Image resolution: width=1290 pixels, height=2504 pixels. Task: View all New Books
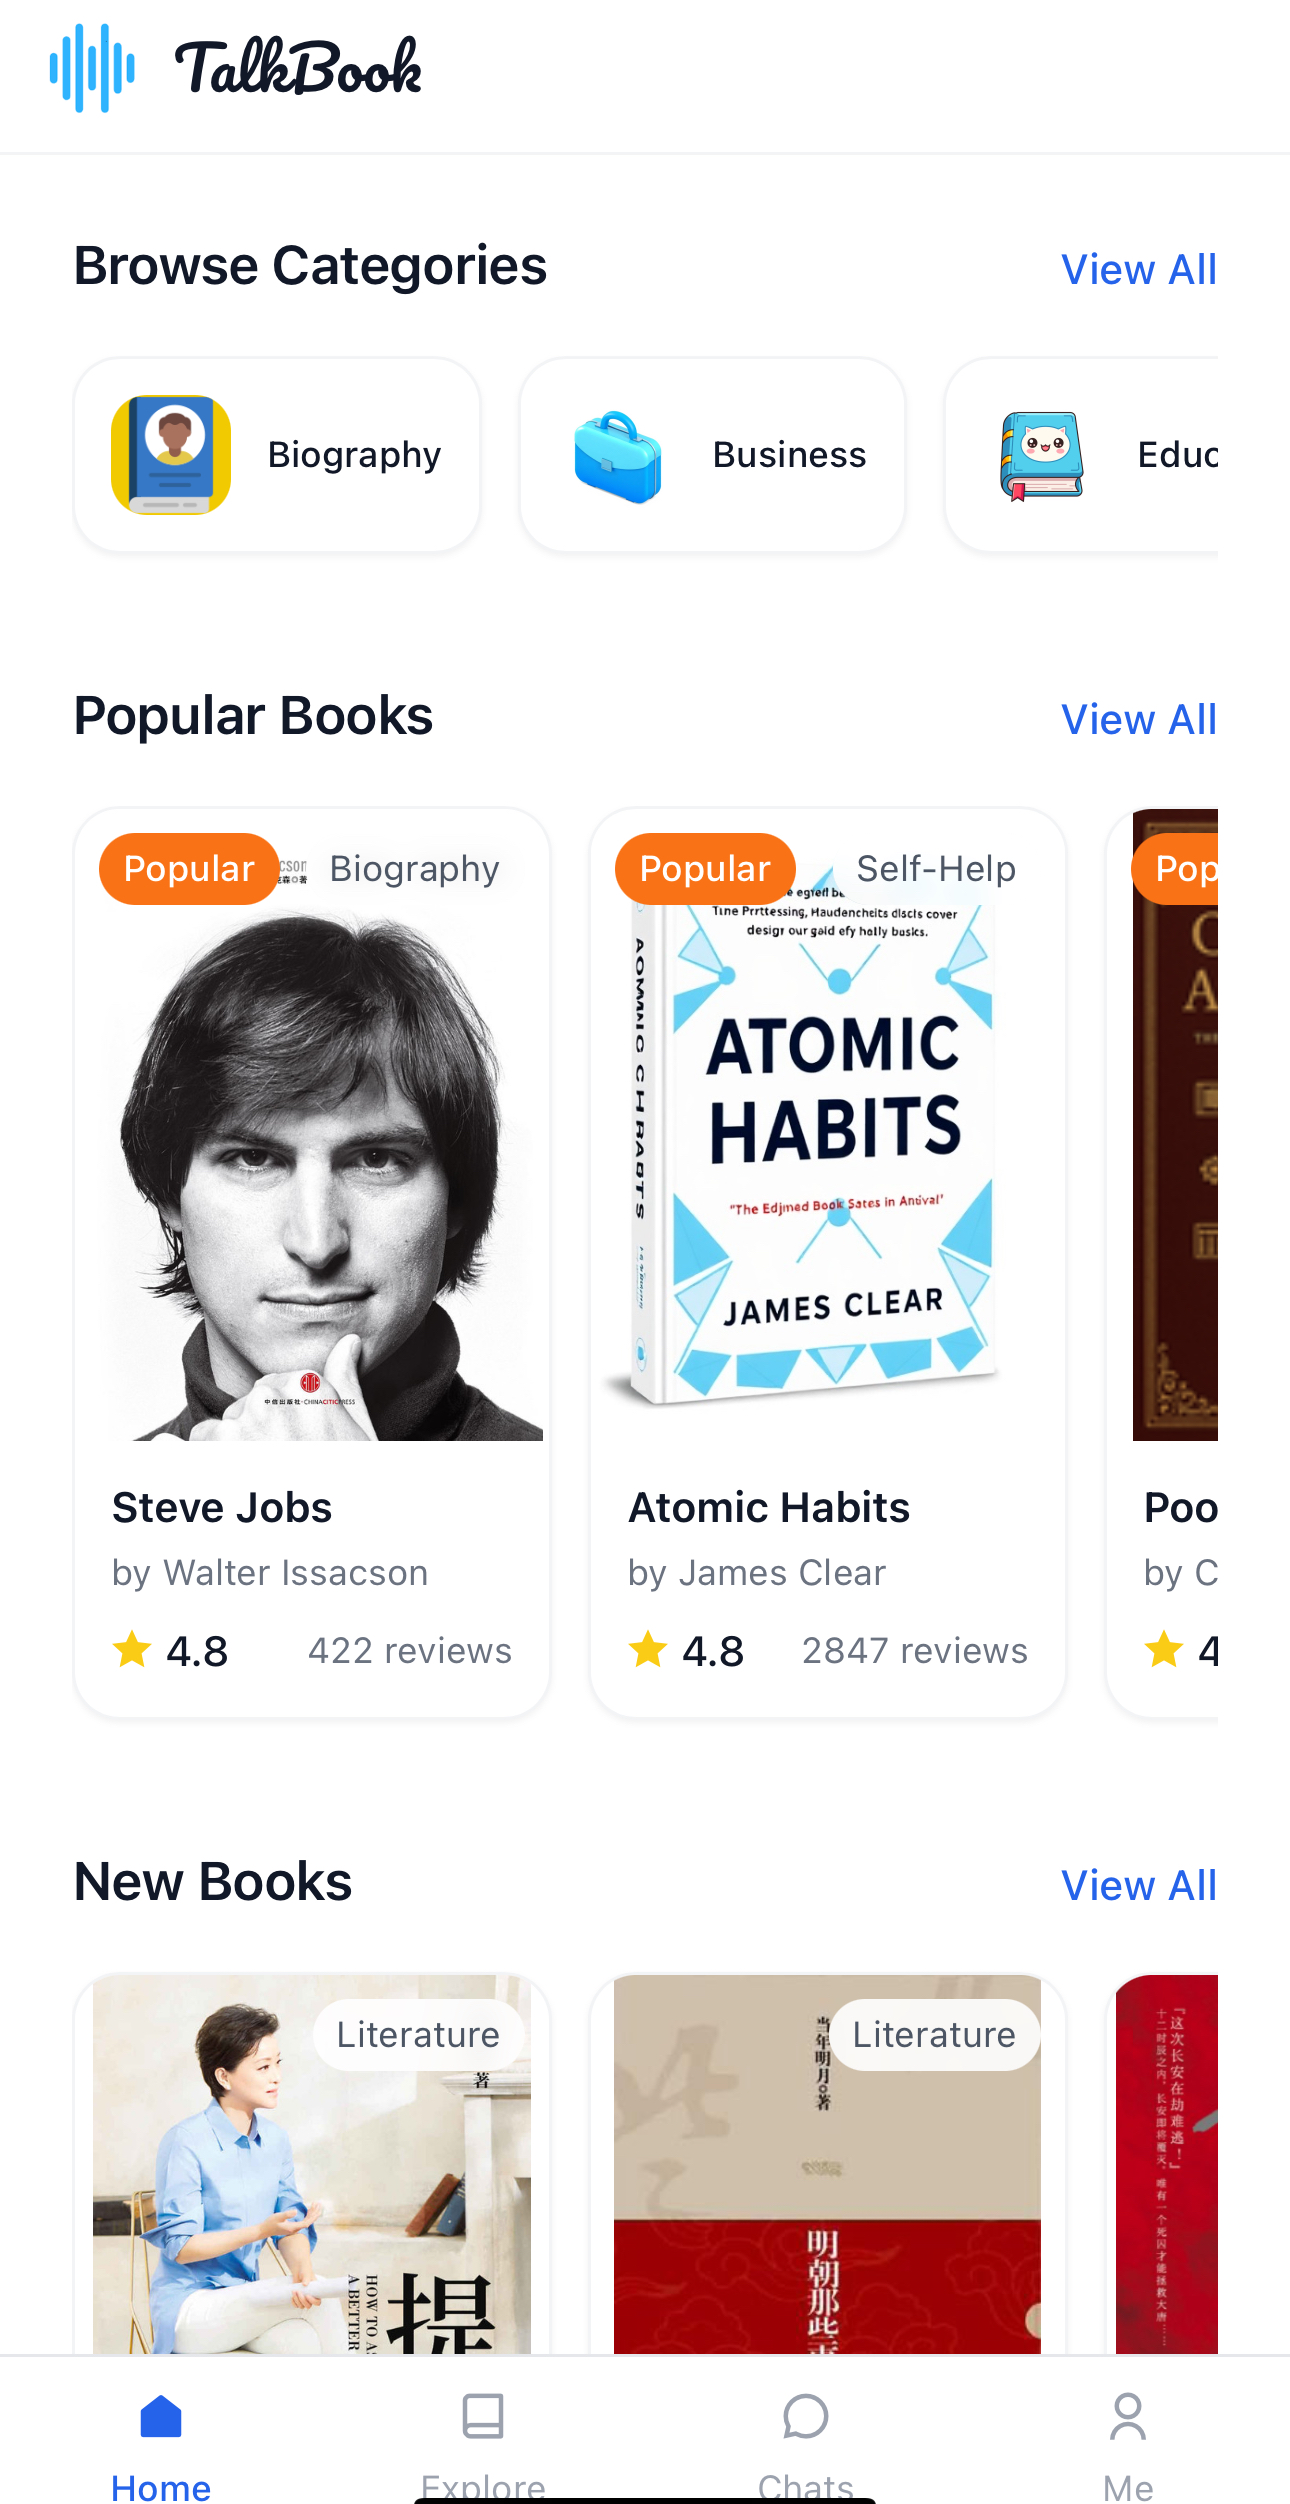(1138, 1886)
